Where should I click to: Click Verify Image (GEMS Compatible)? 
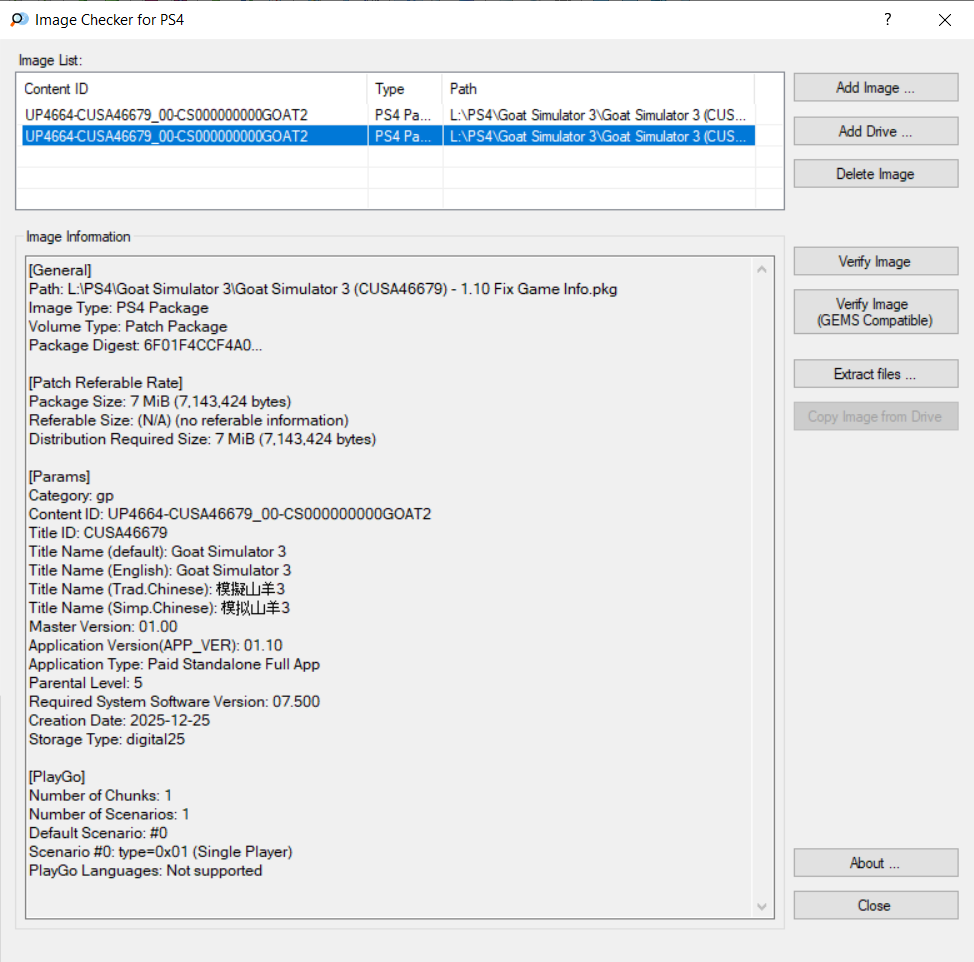pyautogui.click(x=875, y=312)
